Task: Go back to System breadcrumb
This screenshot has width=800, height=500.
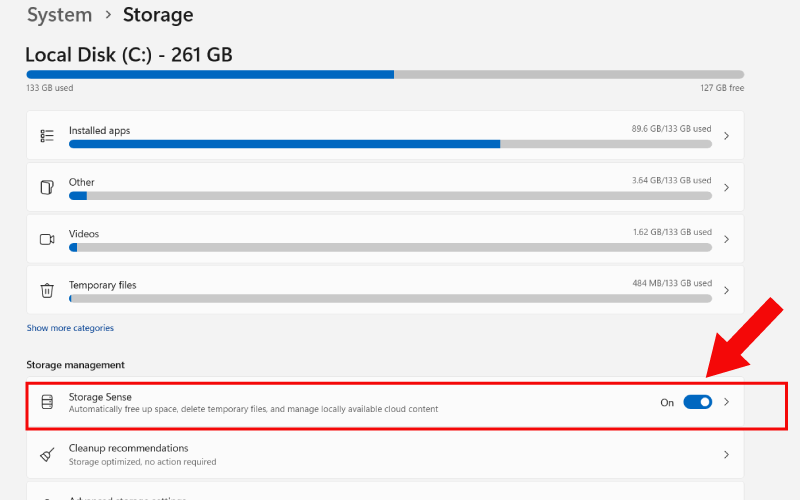Action: pos(59,15)
